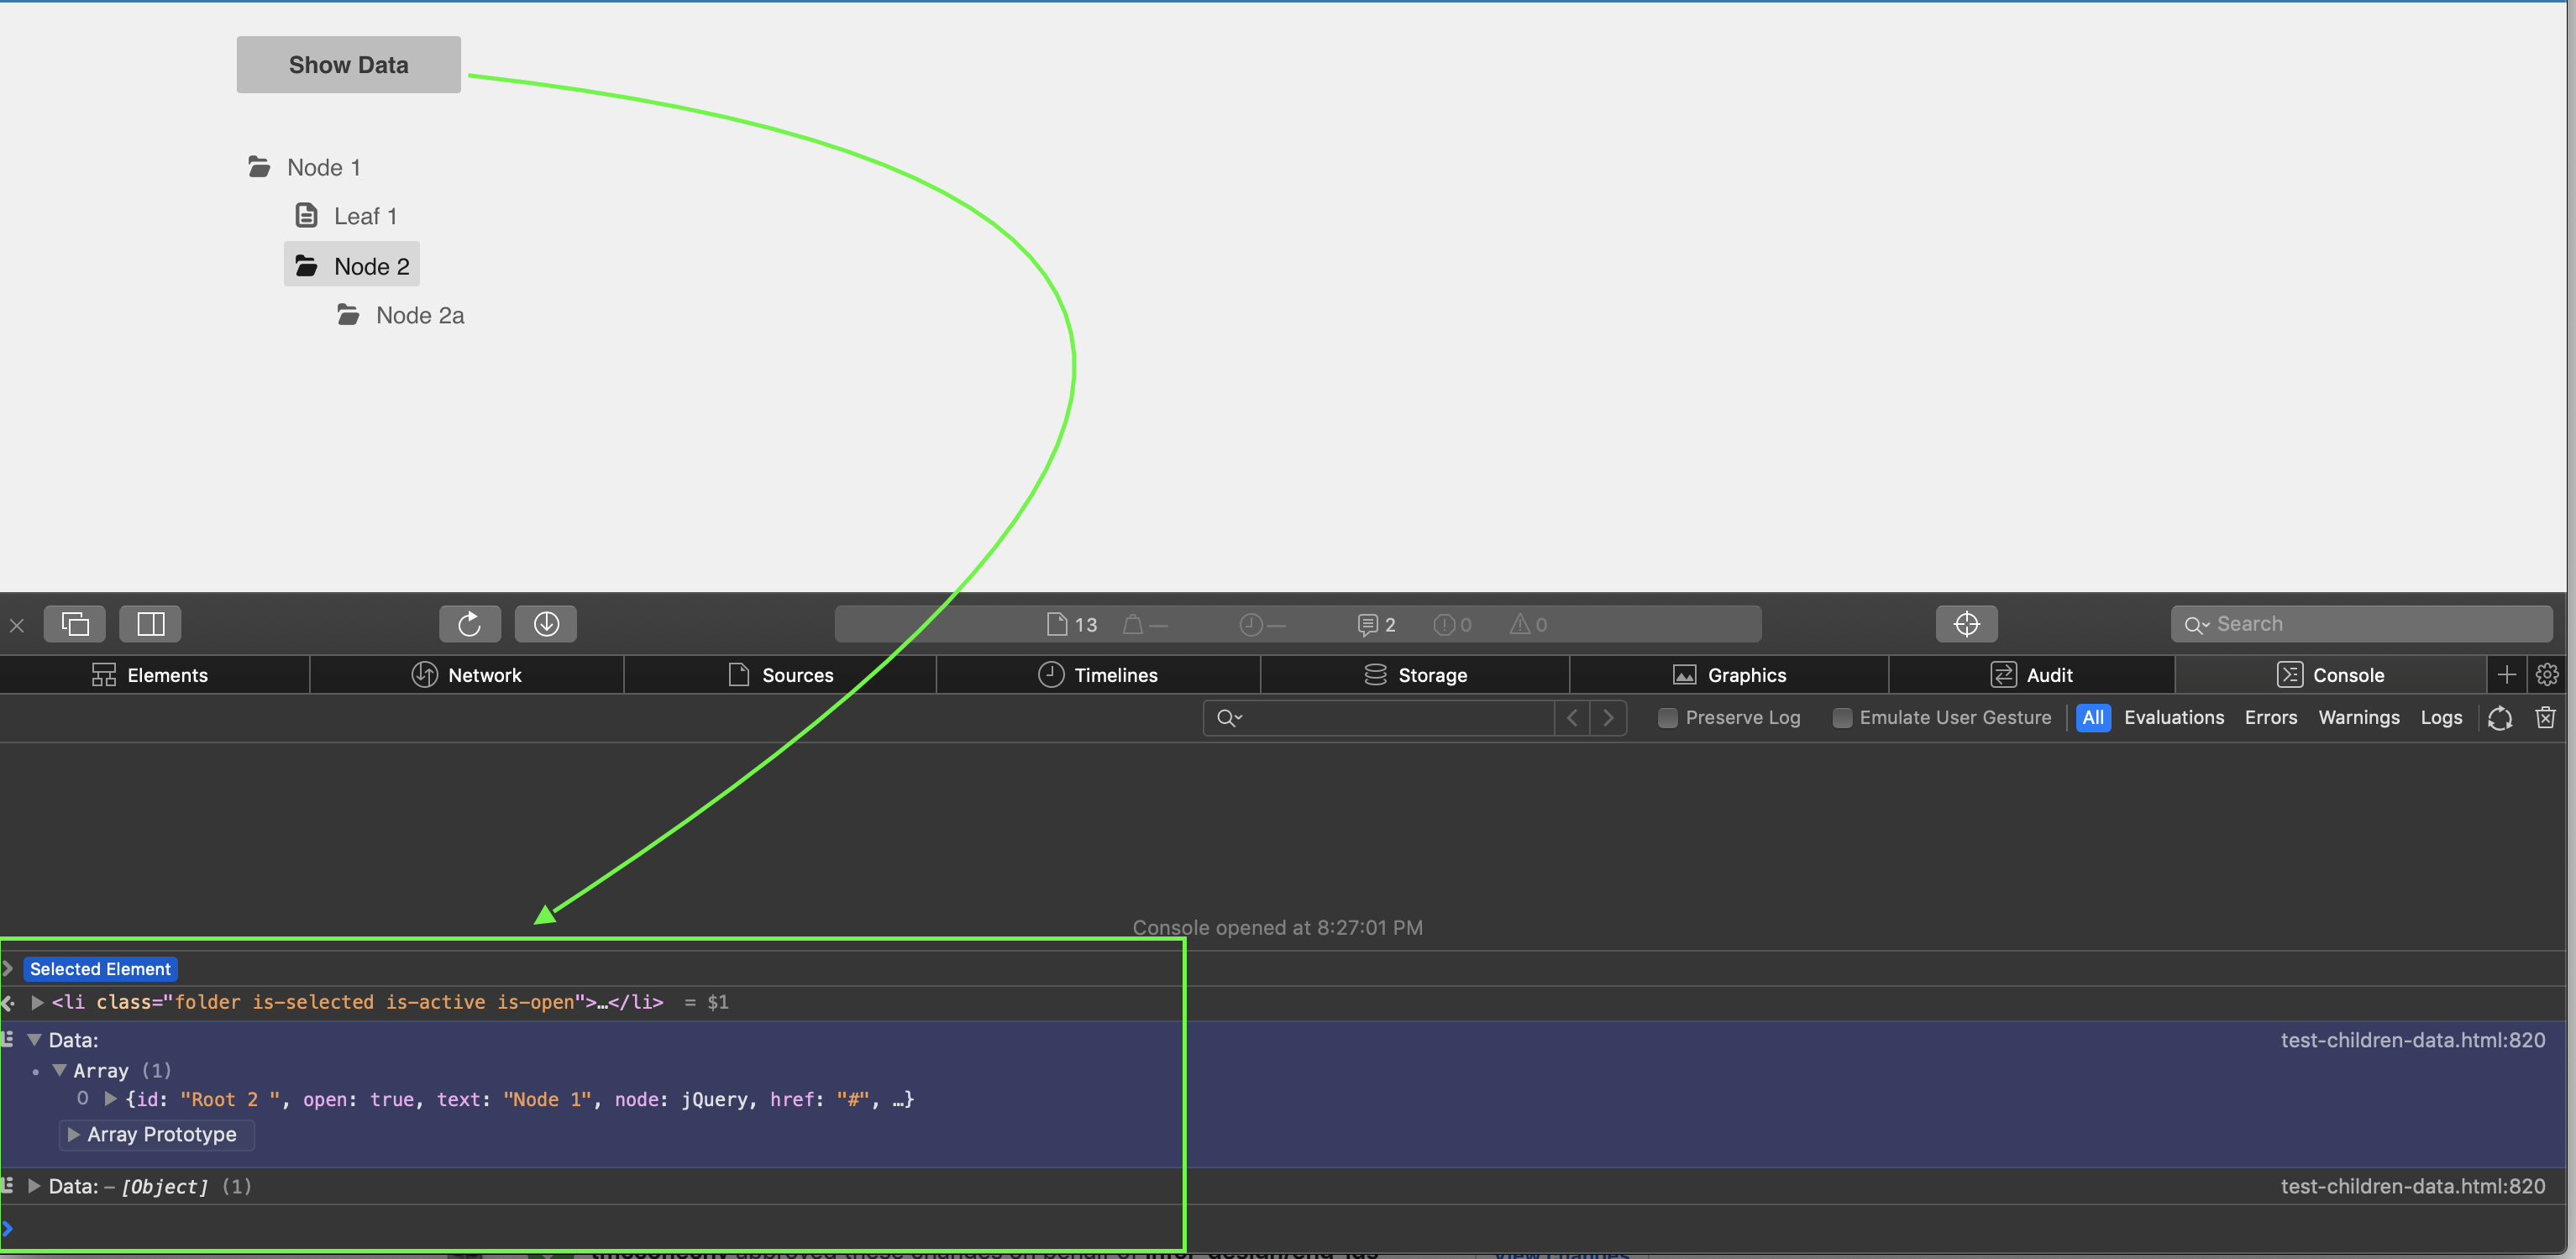Click the console filter search field
The image size is (2576, 1259).
click(x=1390, y=717)
